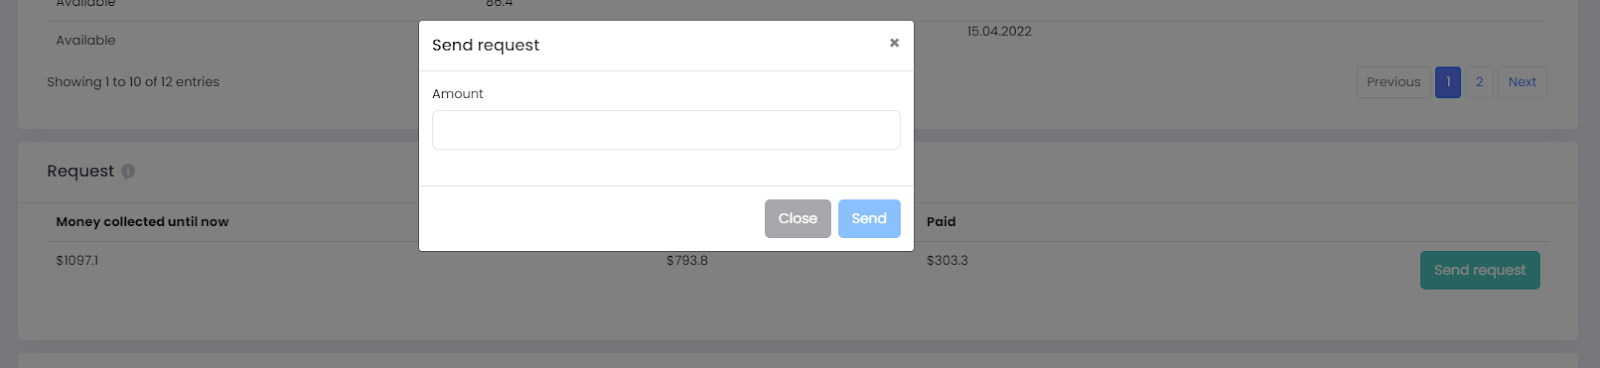Click the Available status row cell
1600x368 pixels.
pyautogui.click(x=86, y=40)
